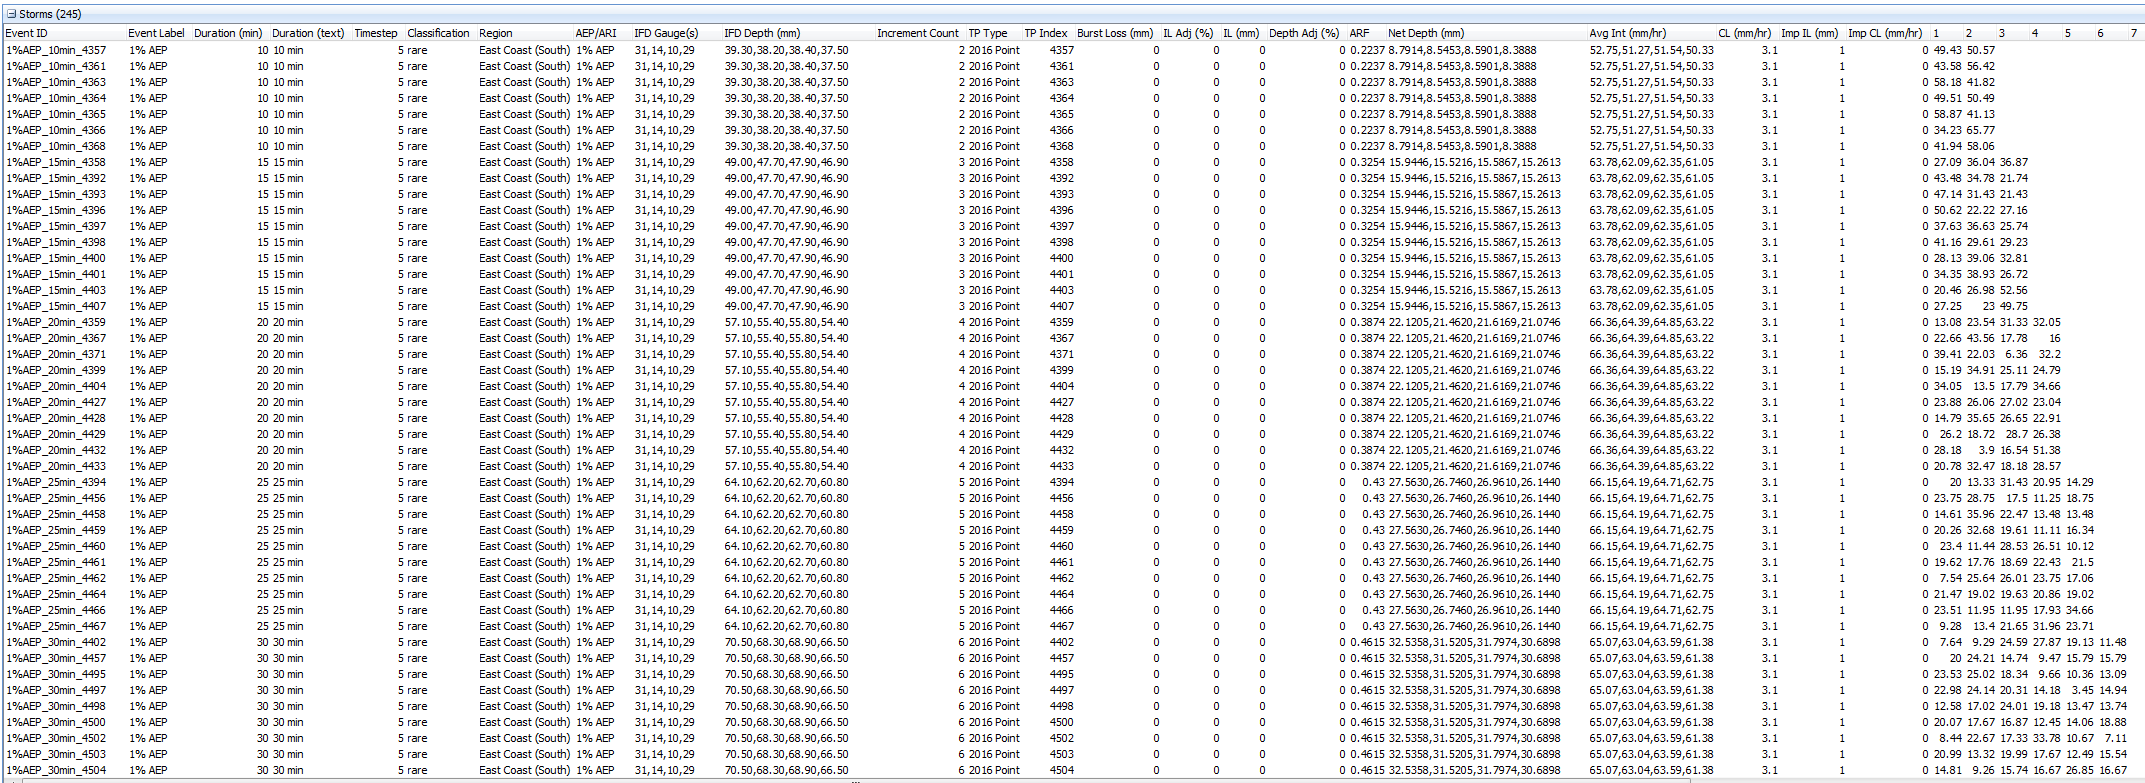Select the TP Index column header
Image resolution: width=2145 pixels, height=783 pixels.
coord(1045,33)
